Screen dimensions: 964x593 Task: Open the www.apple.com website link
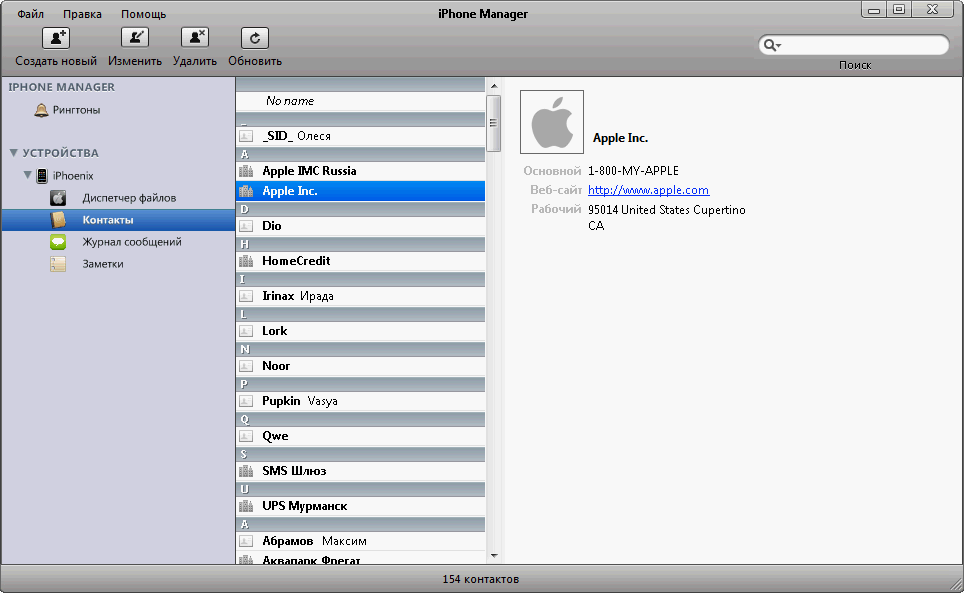tap(648, 190)
